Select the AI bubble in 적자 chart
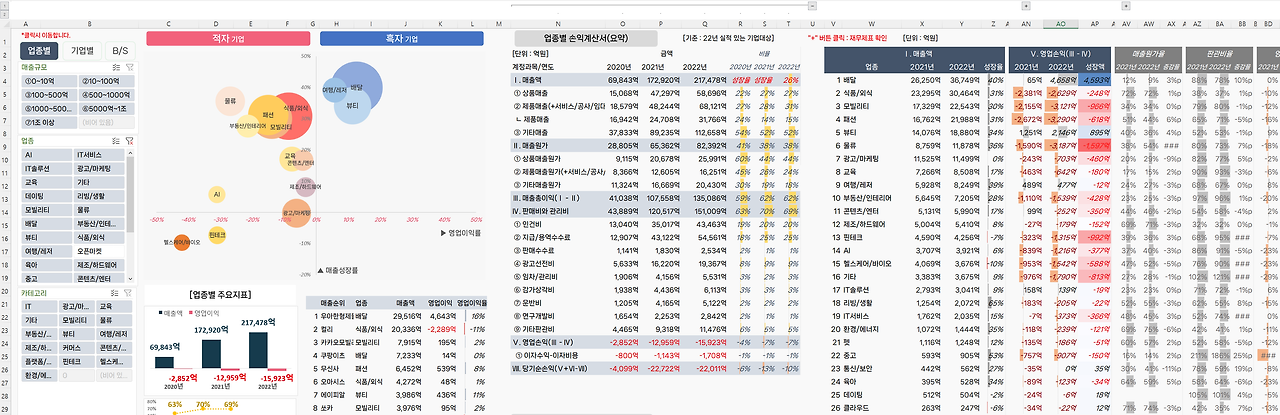This screenshot has width=1280, height=415. pyautogui.click(x=216, y=194)
